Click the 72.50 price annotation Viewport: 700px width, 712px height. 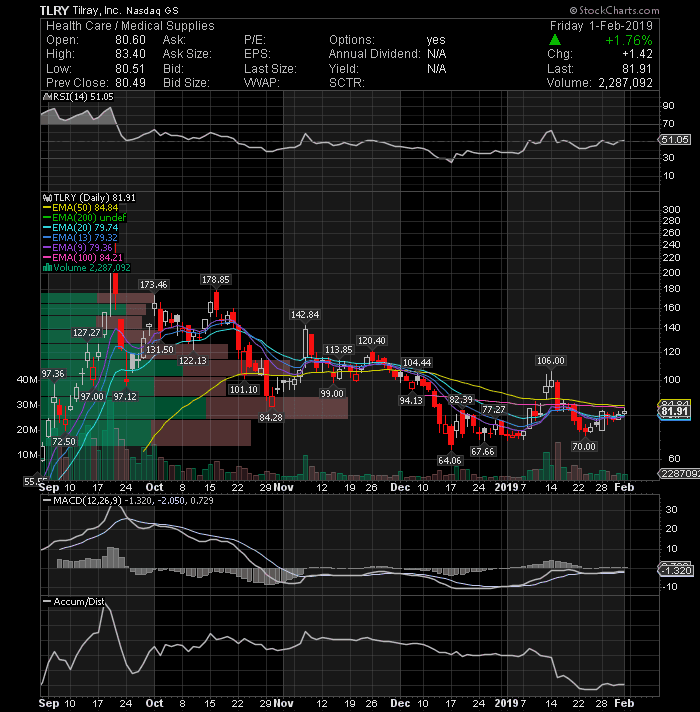pyautogui.click(x=64, y=441)
